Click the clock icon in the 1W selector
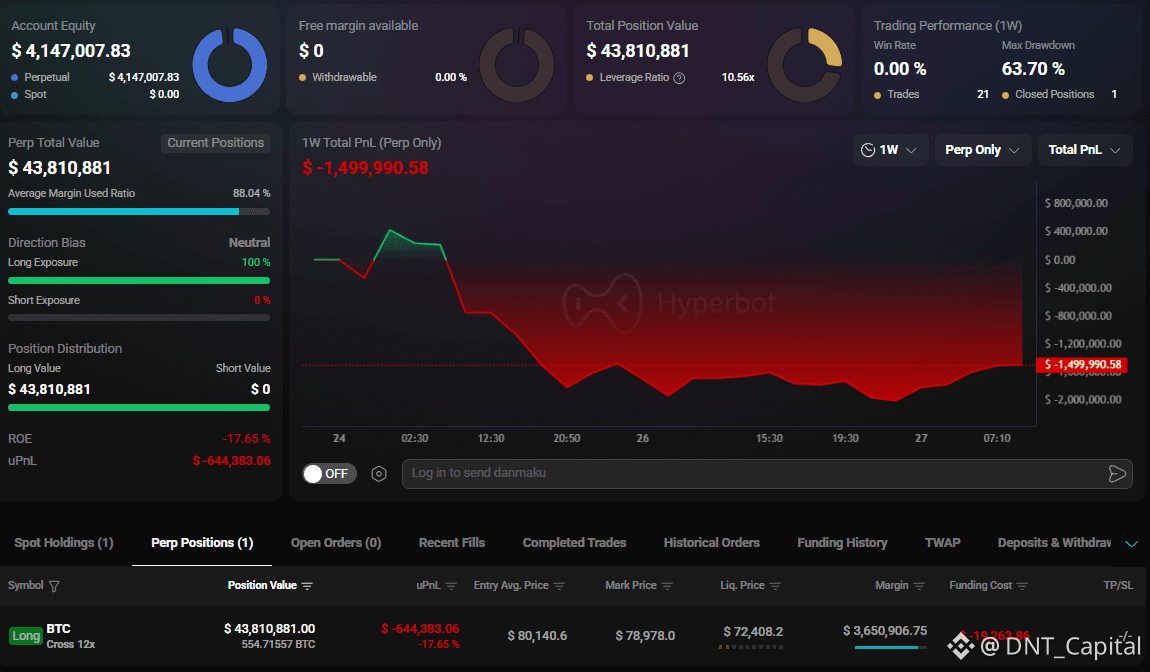Image resolution: width=1150 pixels, height=672 pixels. [868, 150]
